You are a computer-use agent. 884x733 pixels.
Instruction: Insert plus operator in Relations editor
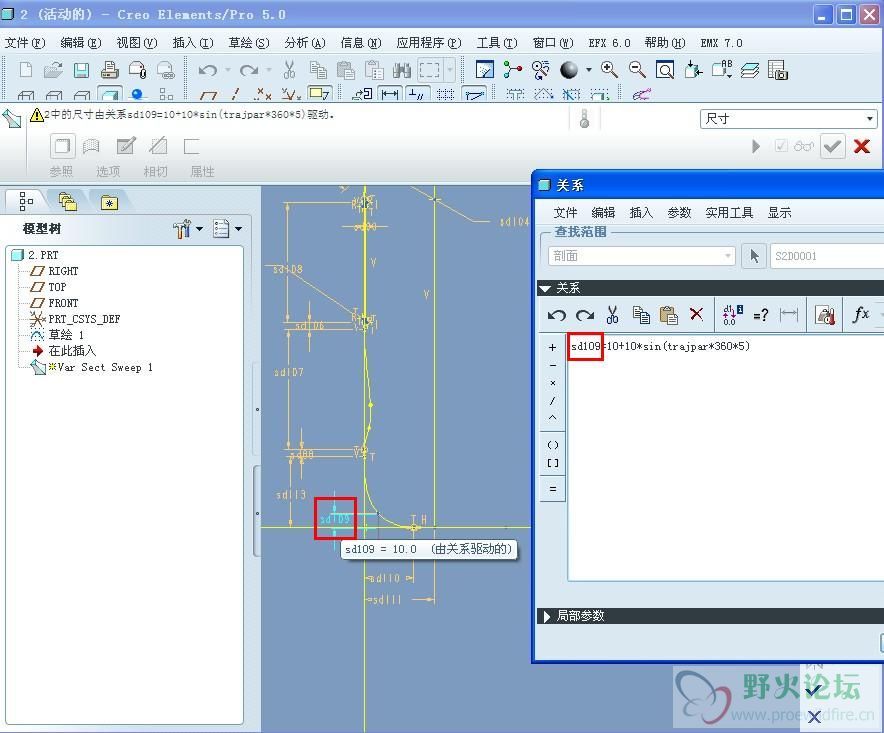pos(552,347)
